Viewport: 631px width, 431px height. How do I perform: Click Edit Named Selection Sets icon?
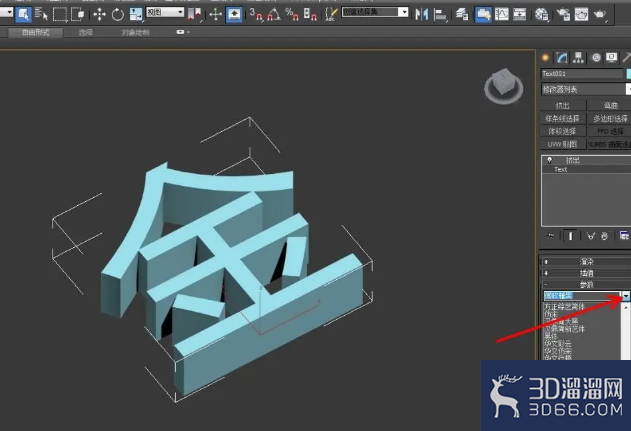331,15
